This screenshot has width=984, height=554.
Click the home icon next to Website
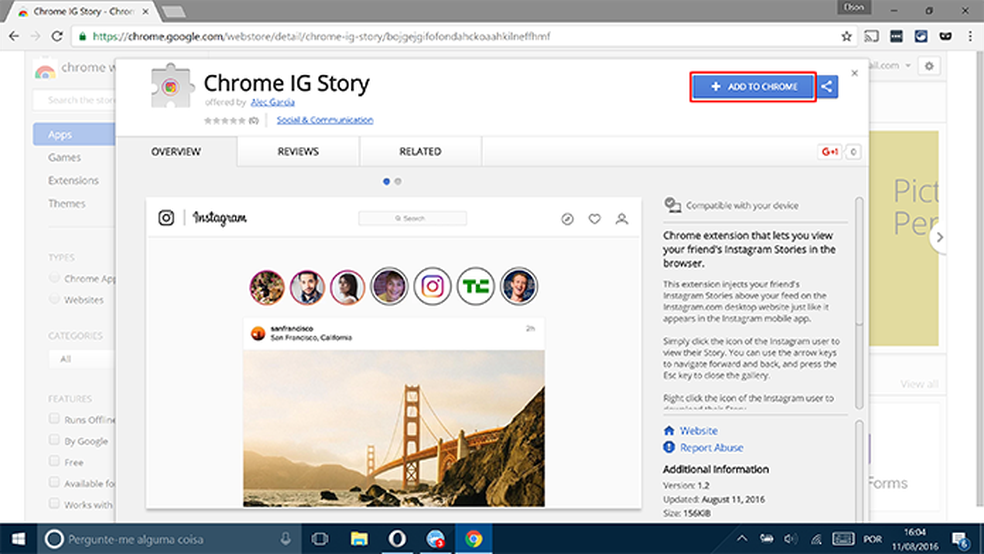tap(669, 430)
